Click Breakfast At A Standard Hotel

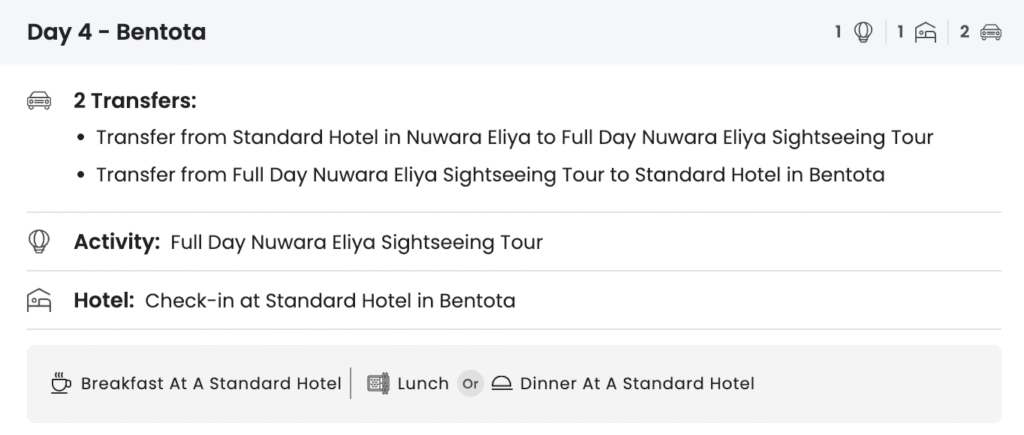coord(210,383)
